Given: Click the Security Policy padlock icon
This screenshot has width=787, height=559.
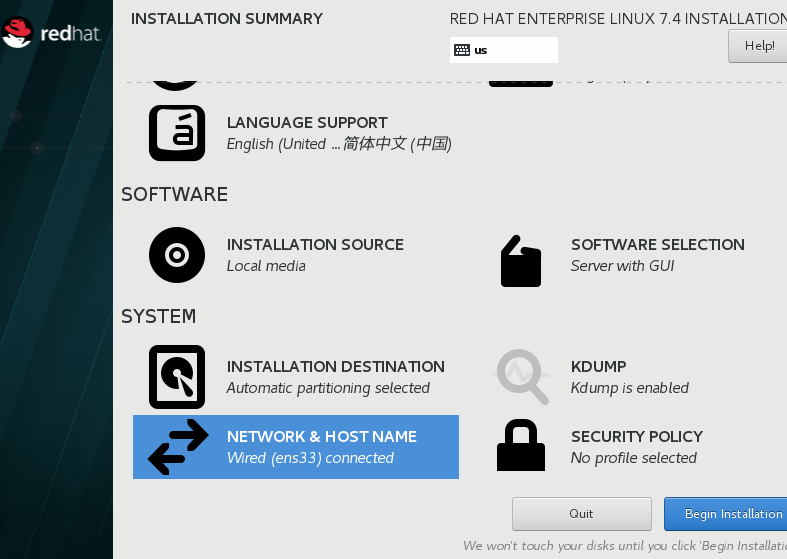Looking at the screenshot, I should 521,445.
